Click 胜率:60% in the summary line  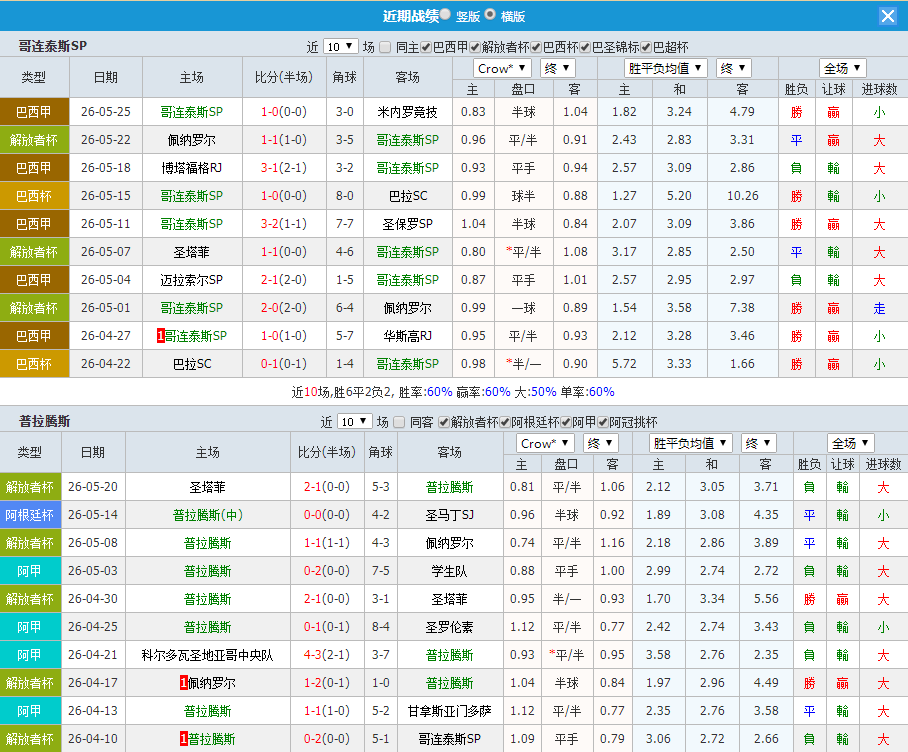coord(426,392)
